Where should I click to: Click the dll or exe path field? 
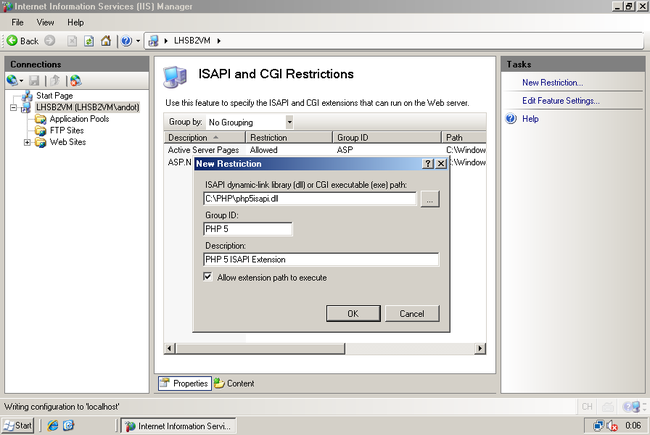point(310,199)
